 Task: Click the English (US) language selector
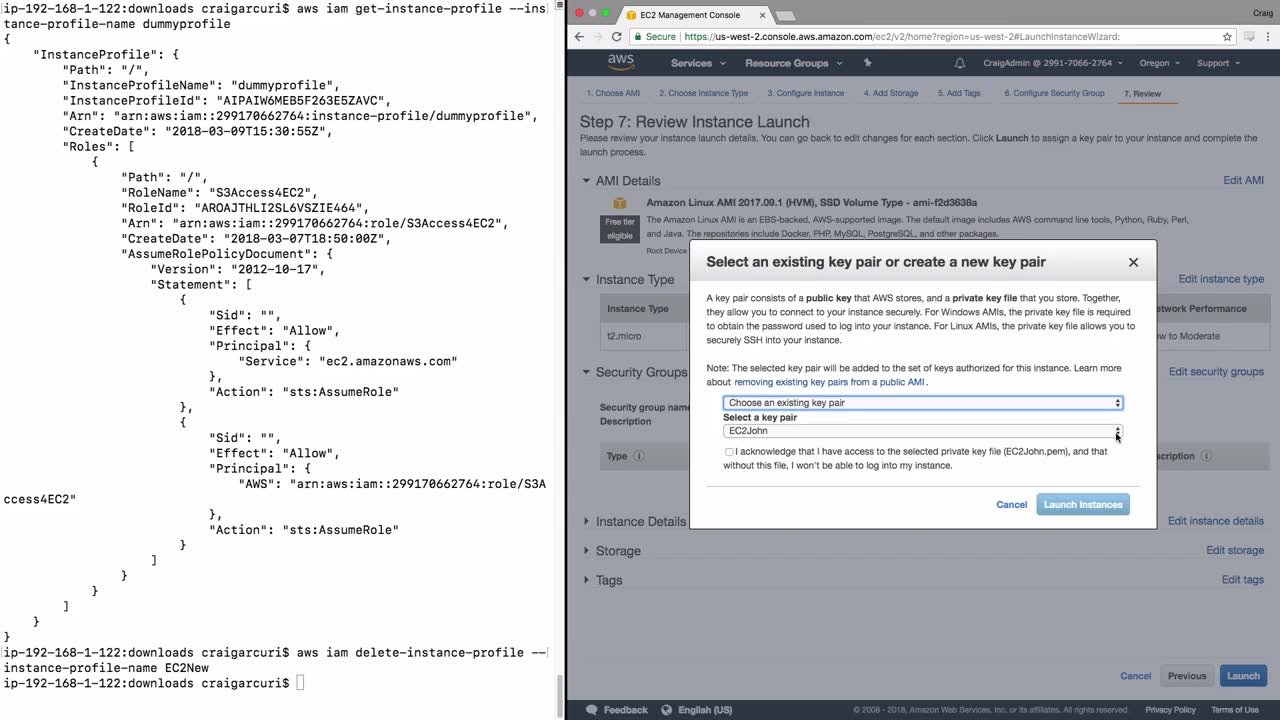pos(705,710)
